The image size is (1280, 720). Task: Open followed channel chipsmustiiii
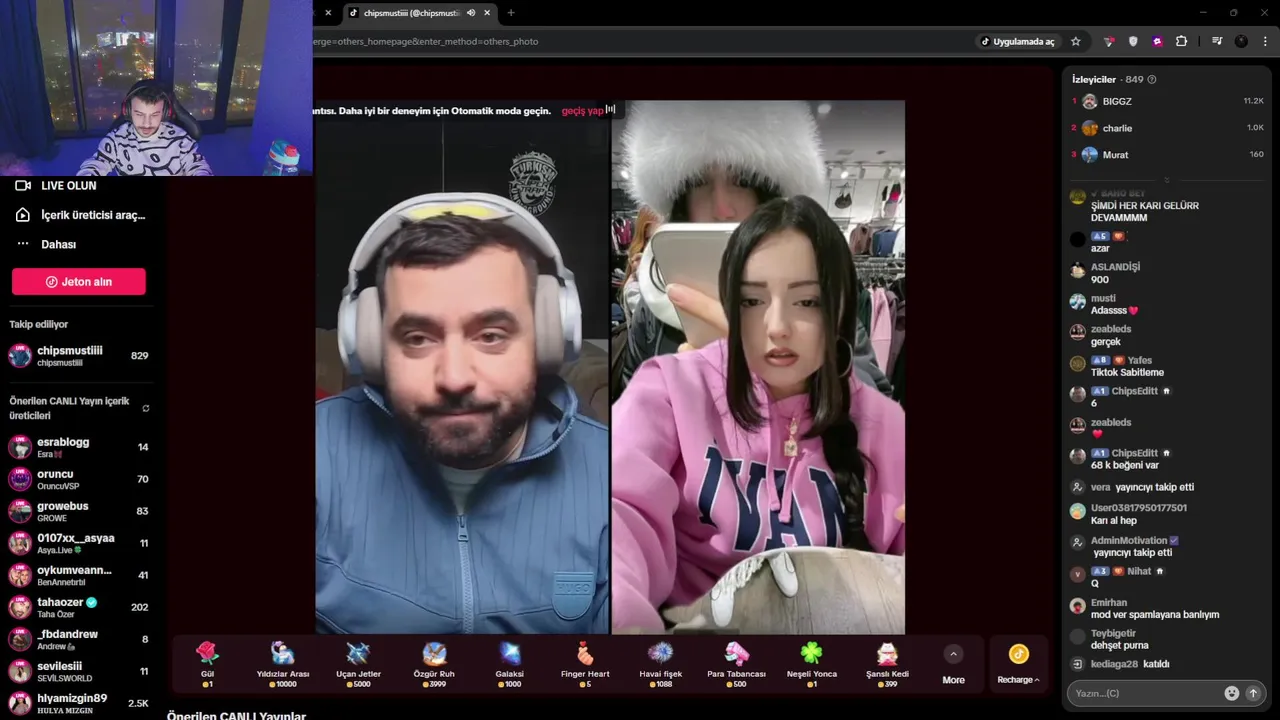coord(80,356)
